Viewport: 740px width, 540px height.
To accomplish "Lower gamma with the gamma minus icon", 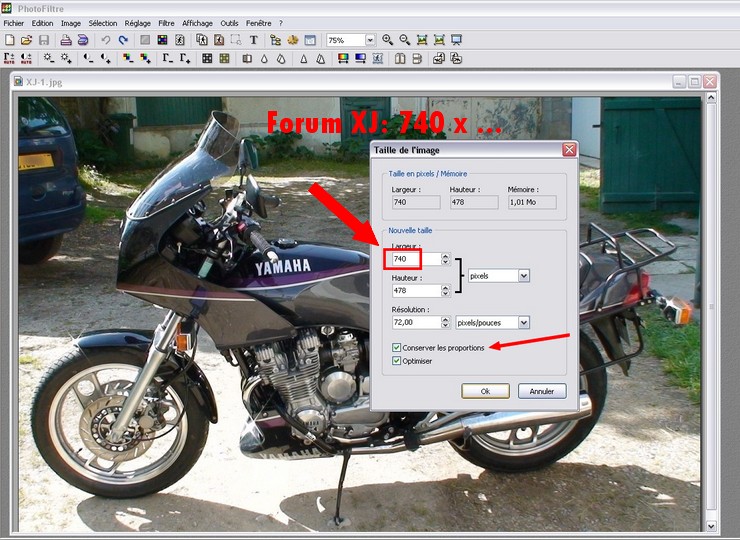I will [x=168, y=59].
